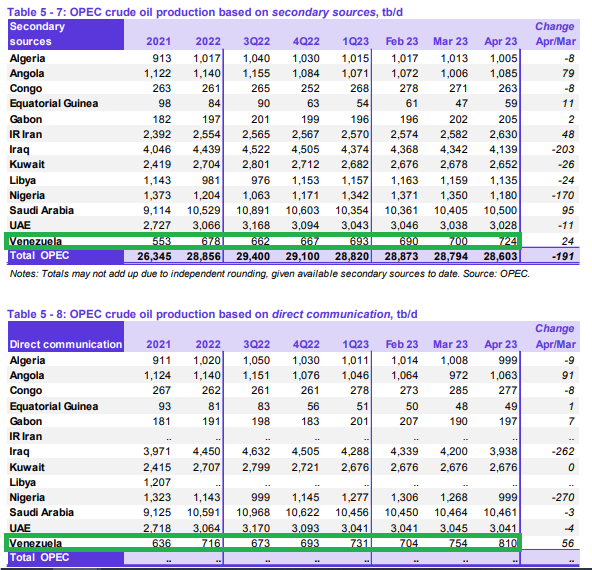The width and height of the screenshot is (592, 570).
Task: Click Nigeria's 1Q23 value 1,342
Action: (355, 196)
